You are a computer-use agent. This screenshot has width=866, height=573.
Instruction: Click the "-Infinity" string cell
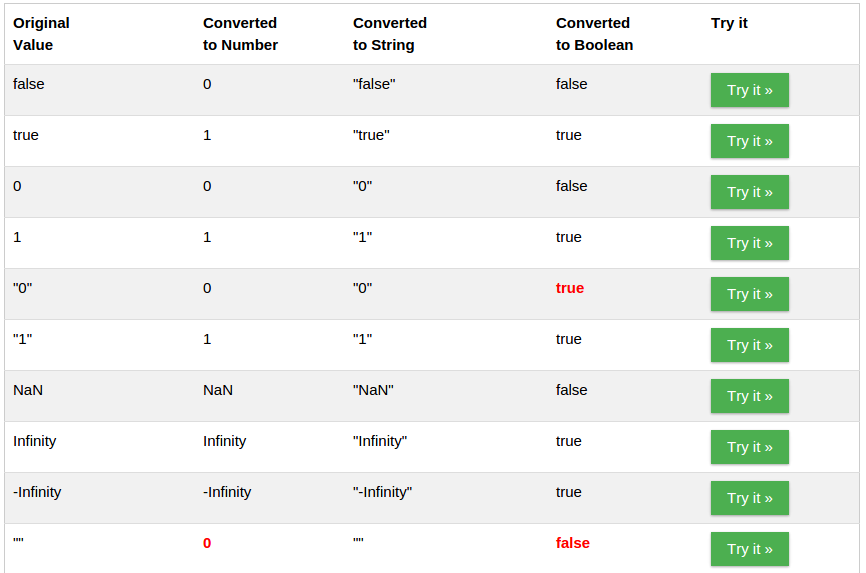pos(382,492)
